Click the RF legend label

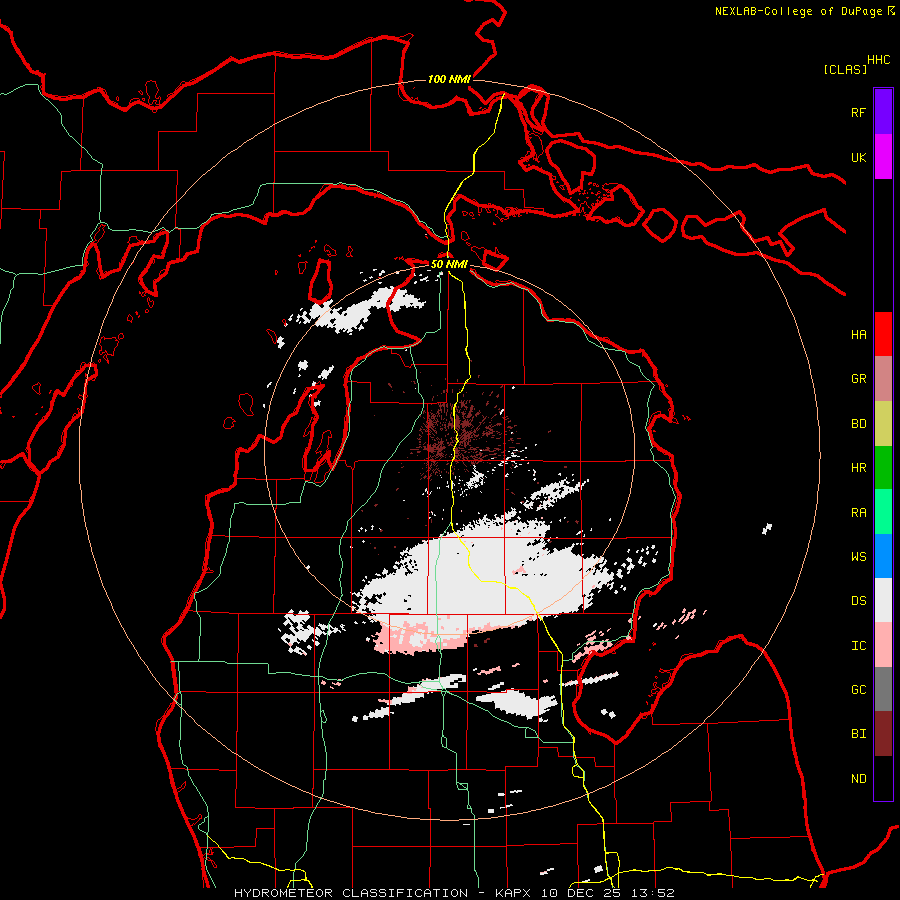click(x=858, y=112)
